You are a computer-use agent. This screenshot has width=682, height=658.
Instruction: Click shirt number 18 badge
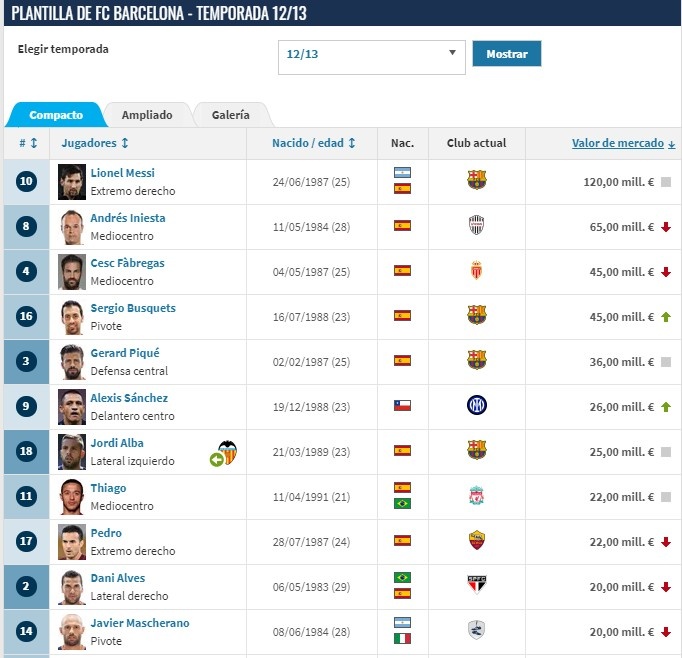coord(26,451)
